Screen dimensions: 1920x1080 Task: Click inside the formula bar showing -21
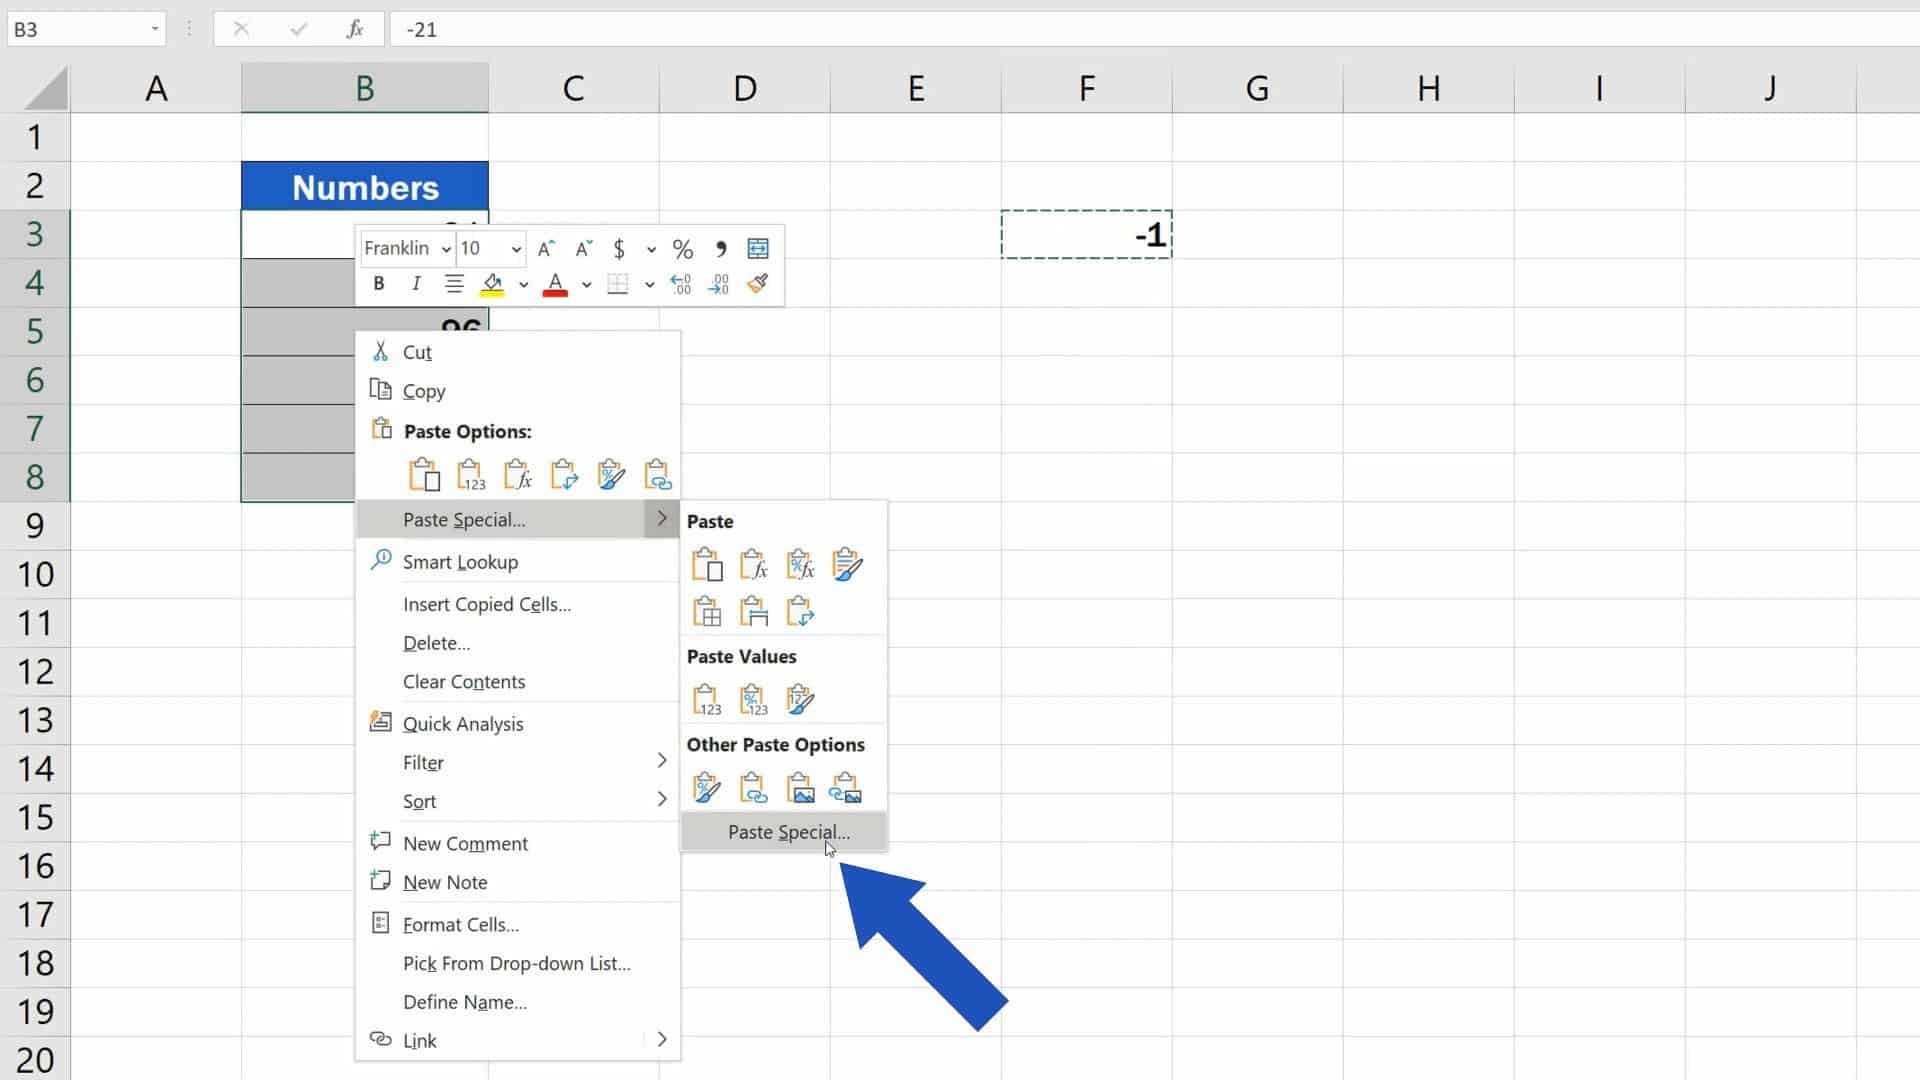[1154, 29]
